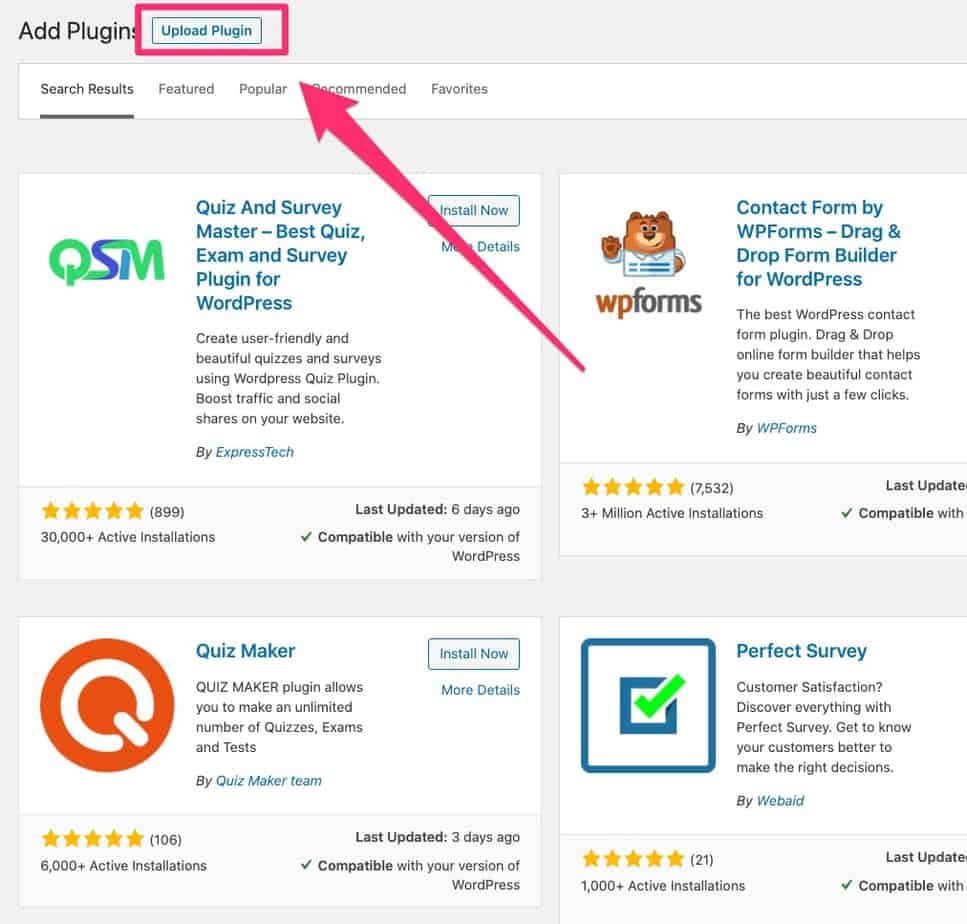Open More Details for Quiz And Survey Master
The width and height of the screenshot is (967, 924).
(x=480, y=247)
